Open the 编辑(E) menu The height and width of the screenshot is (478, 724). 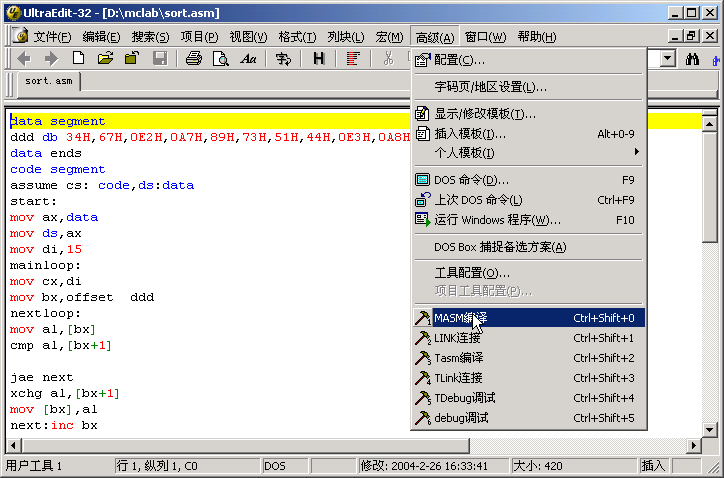101,37
